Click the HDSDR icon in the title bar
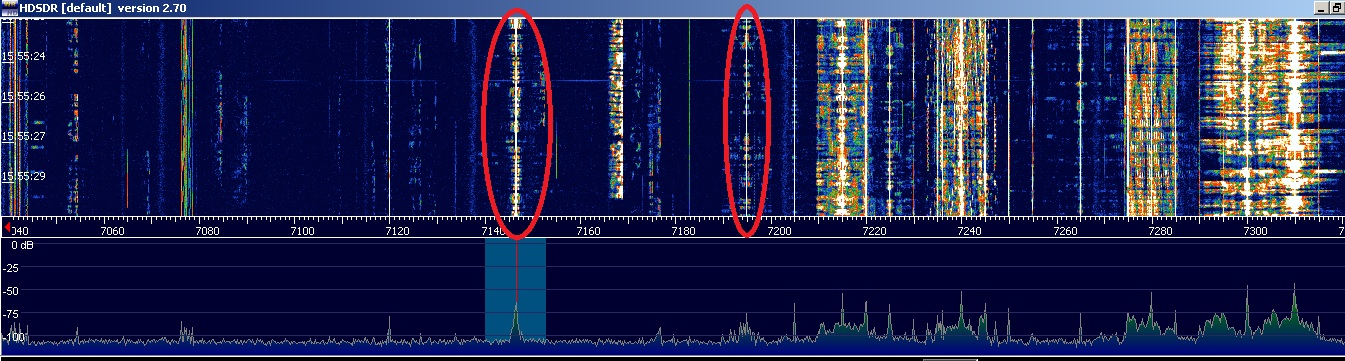The width and height of the screenshot is (1345, 361). 10,8
